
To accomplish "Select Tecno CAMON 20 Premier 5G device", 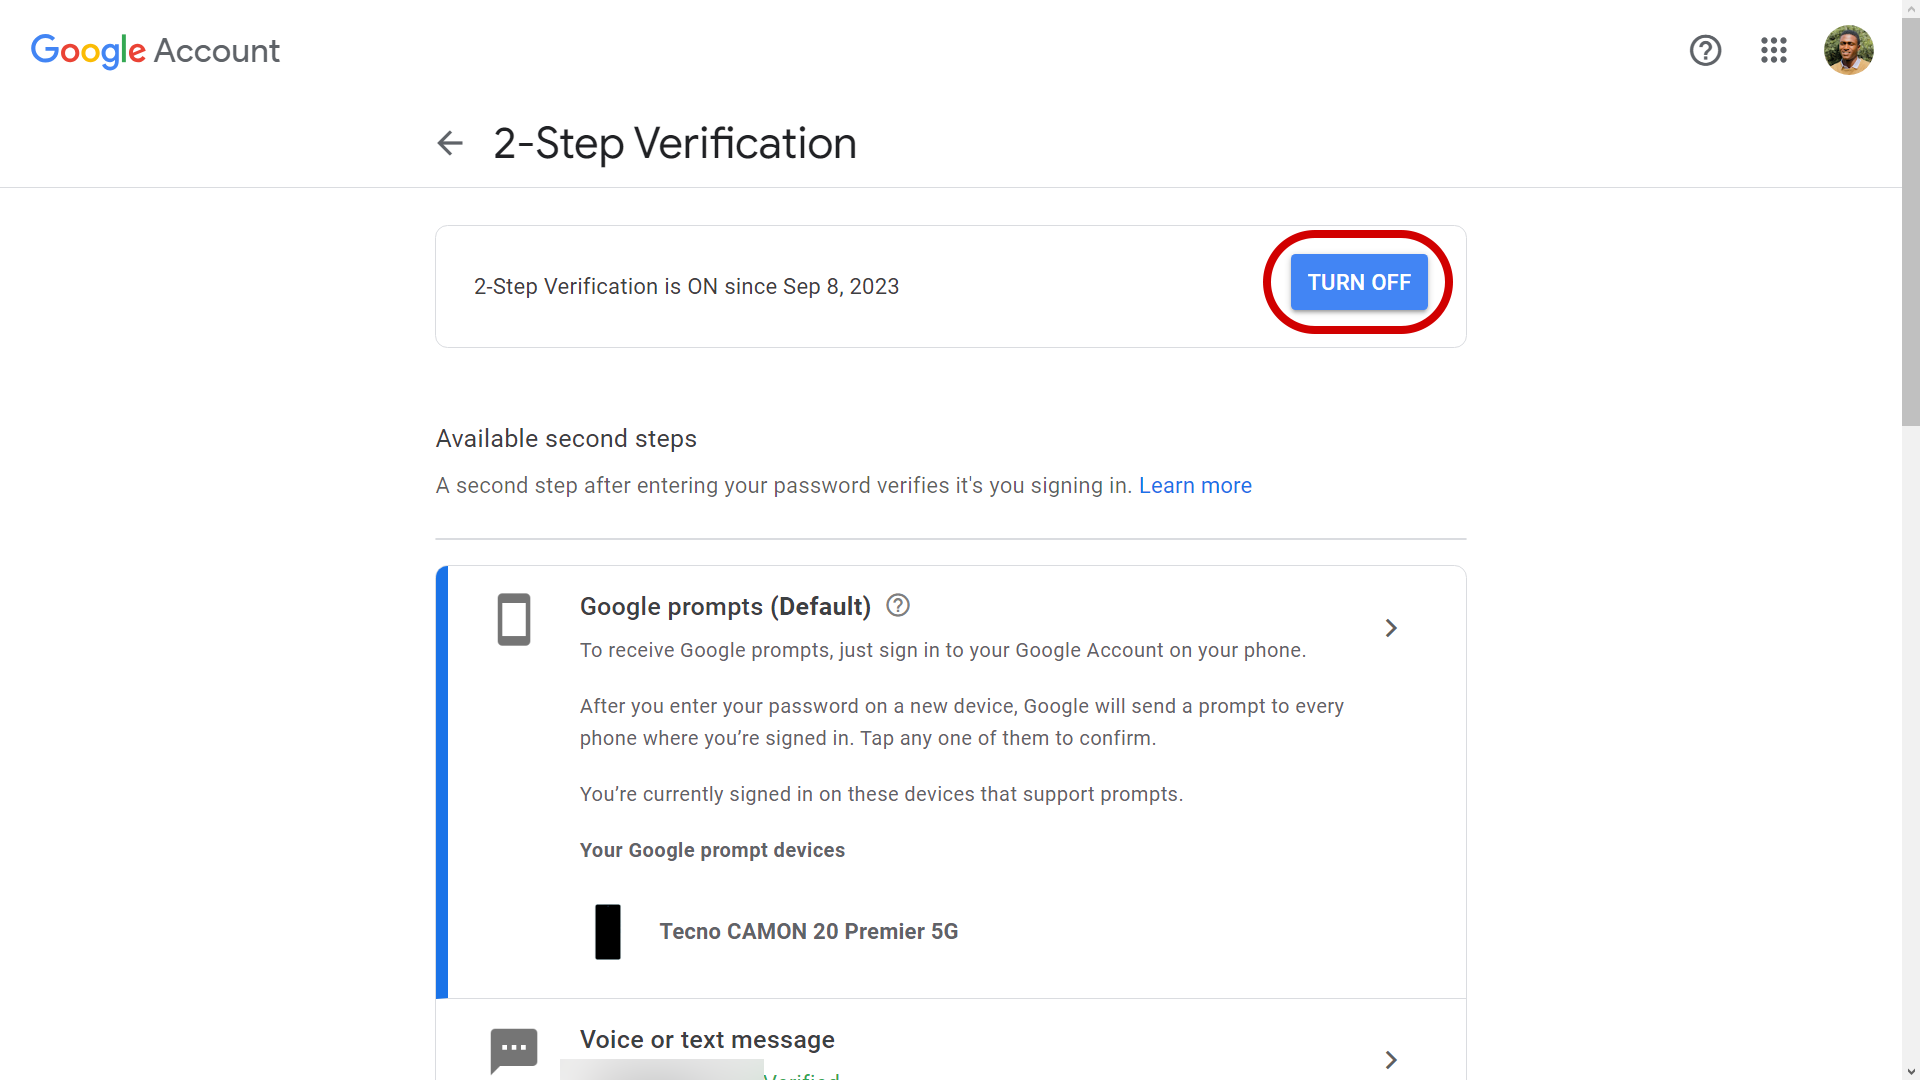I will coord(808,931).
